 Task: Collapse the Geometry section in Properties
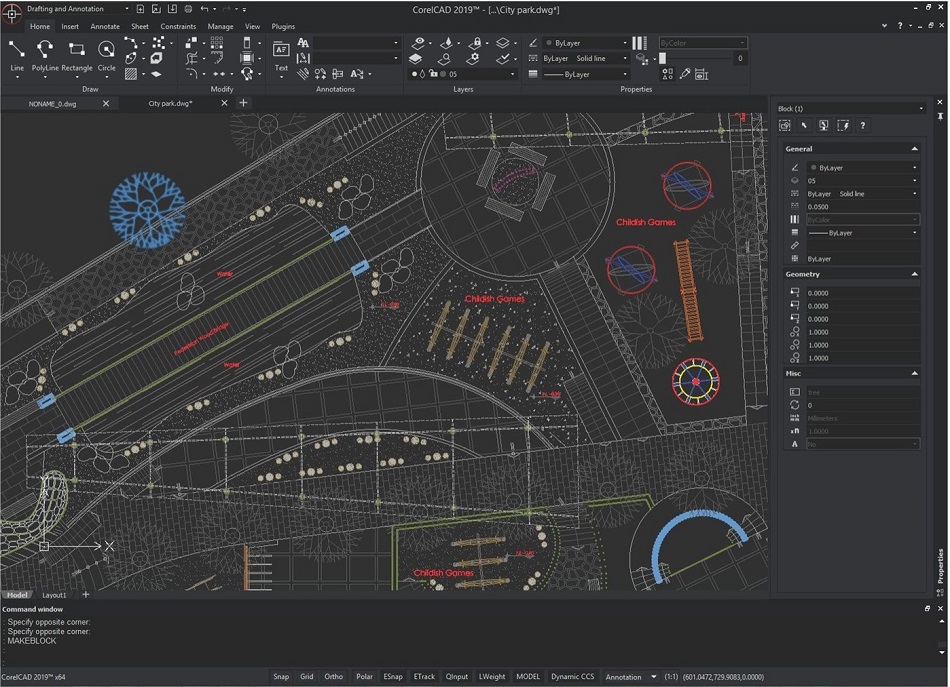(x=914, y=274)
